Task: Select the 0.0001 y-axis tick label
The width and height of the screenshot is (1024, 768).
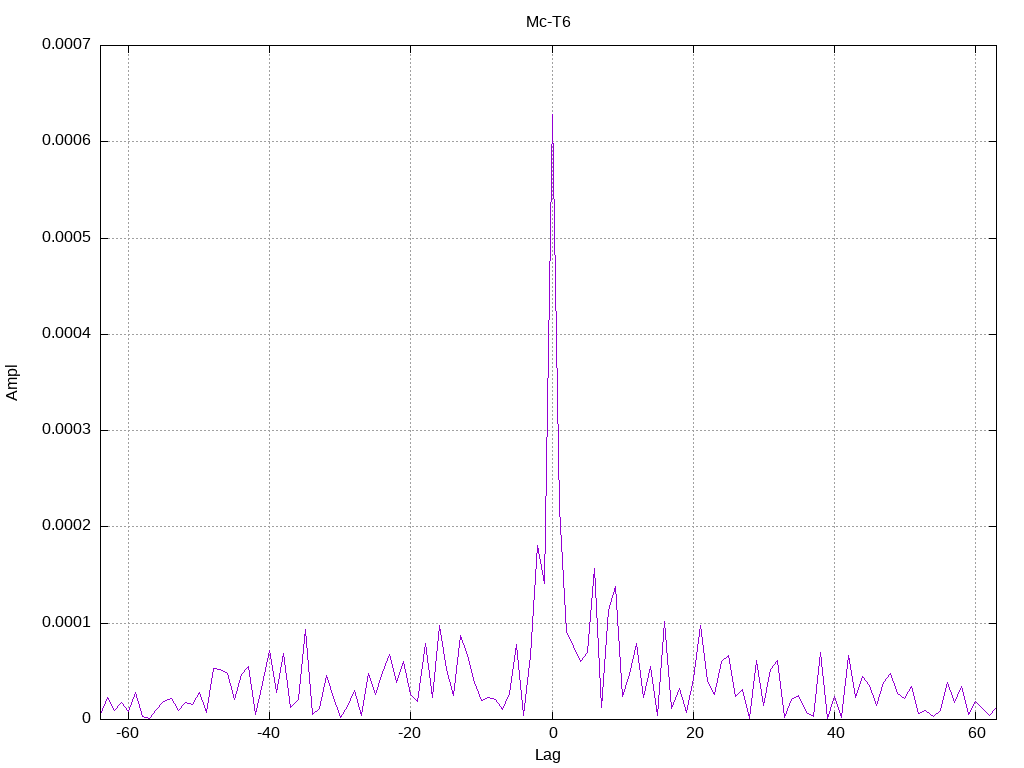Action: point(67,622)
